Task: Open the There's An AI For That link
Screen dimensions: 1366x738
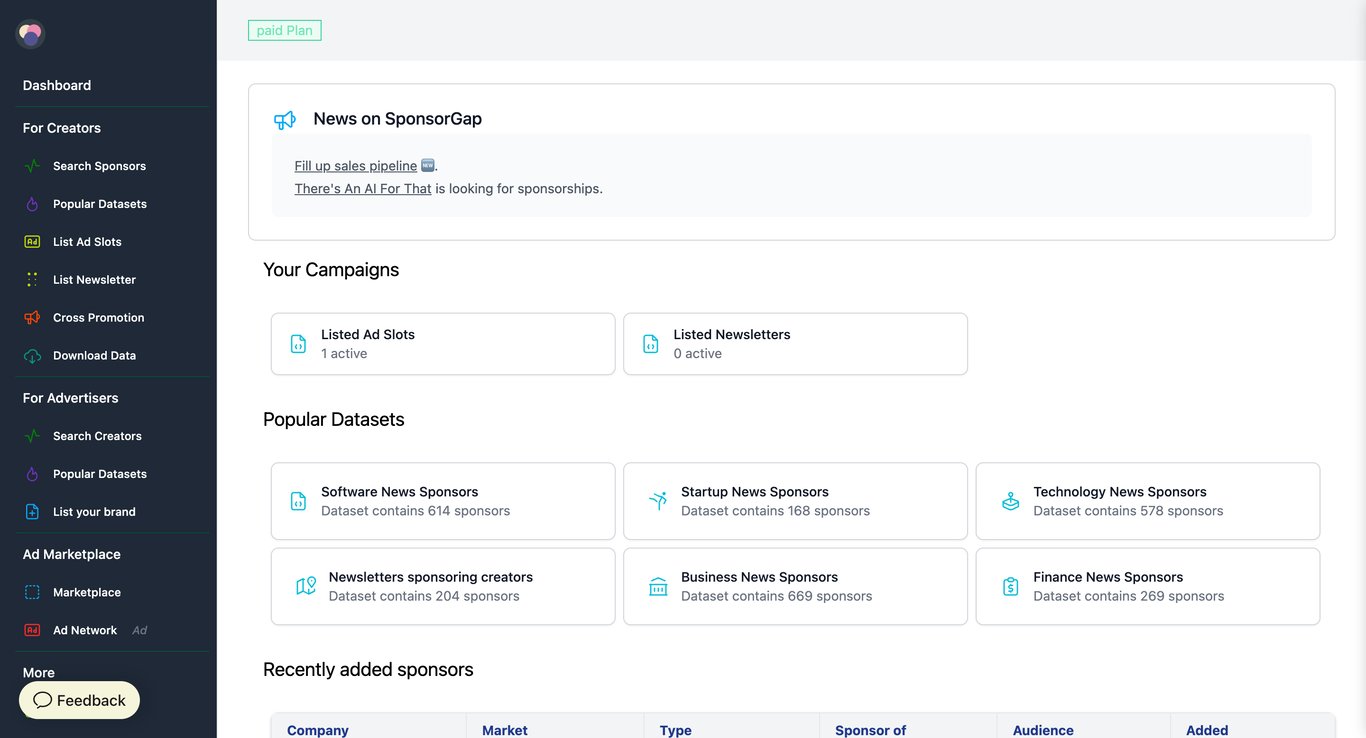Action: coord(363,188)
